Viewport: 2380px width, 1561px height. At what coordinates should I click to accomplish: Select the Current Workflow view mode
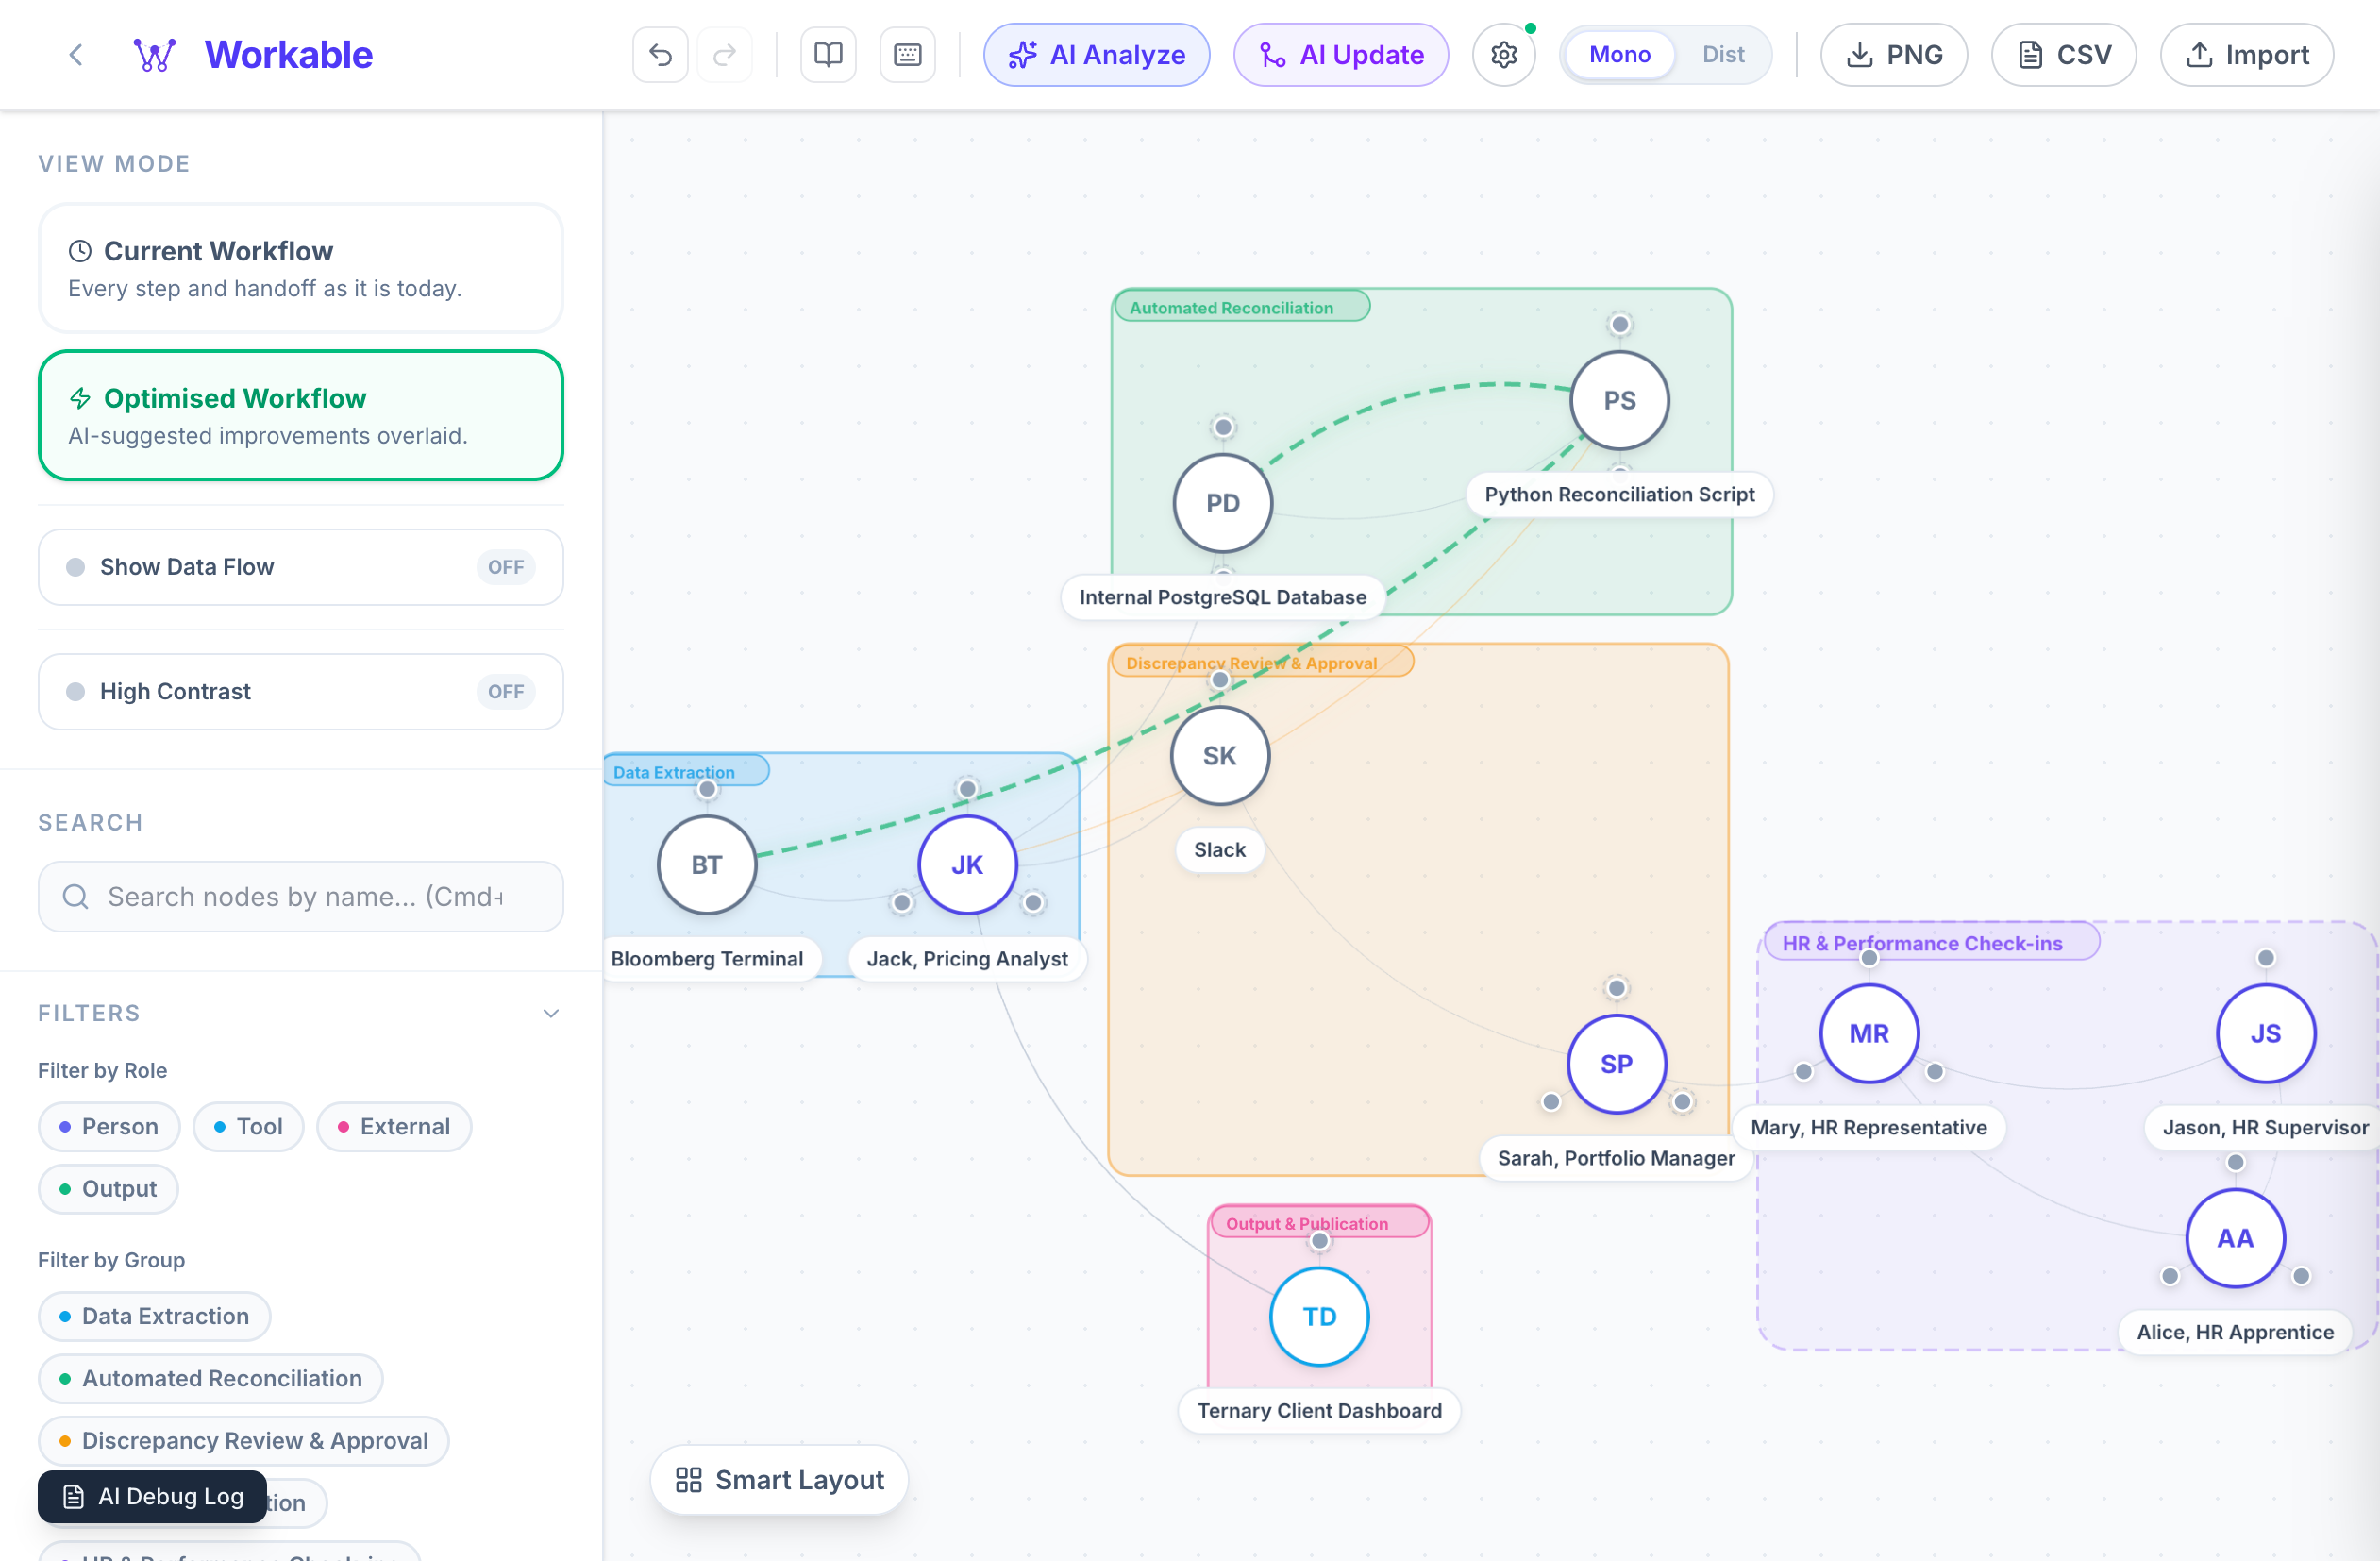300,268
